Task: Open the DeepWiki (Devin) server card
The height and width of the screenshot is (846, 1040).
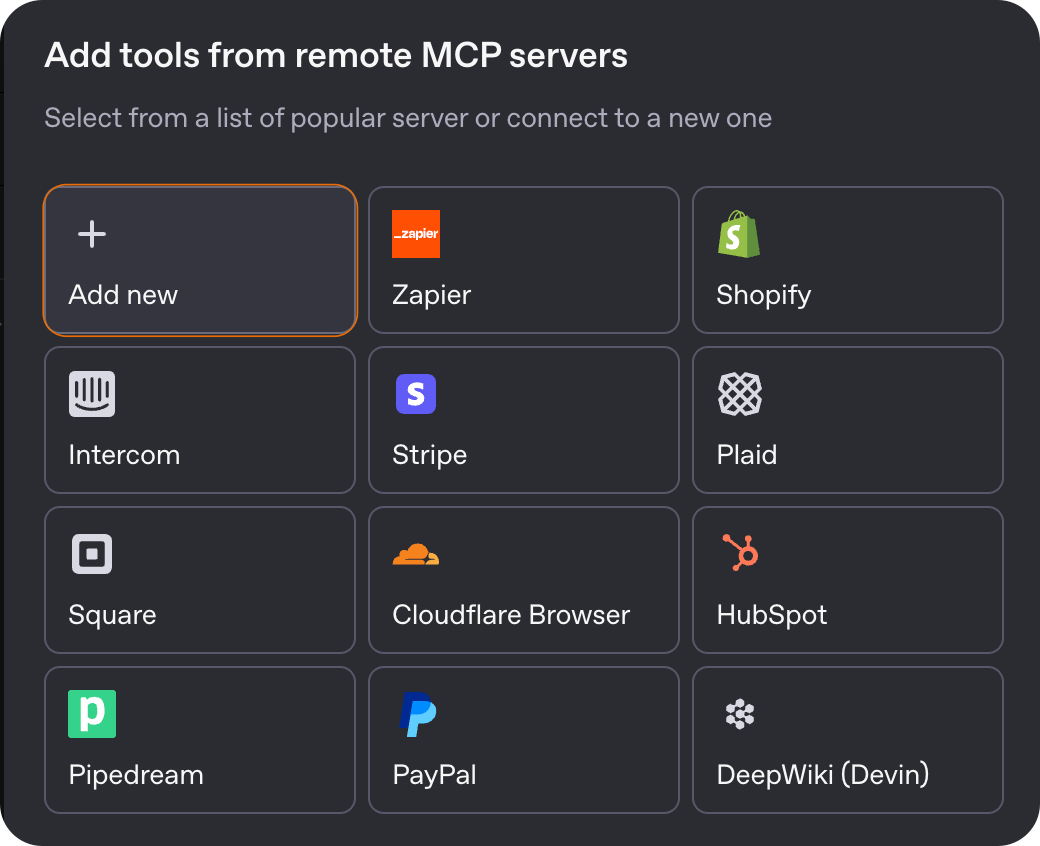Action: [848, 740]
